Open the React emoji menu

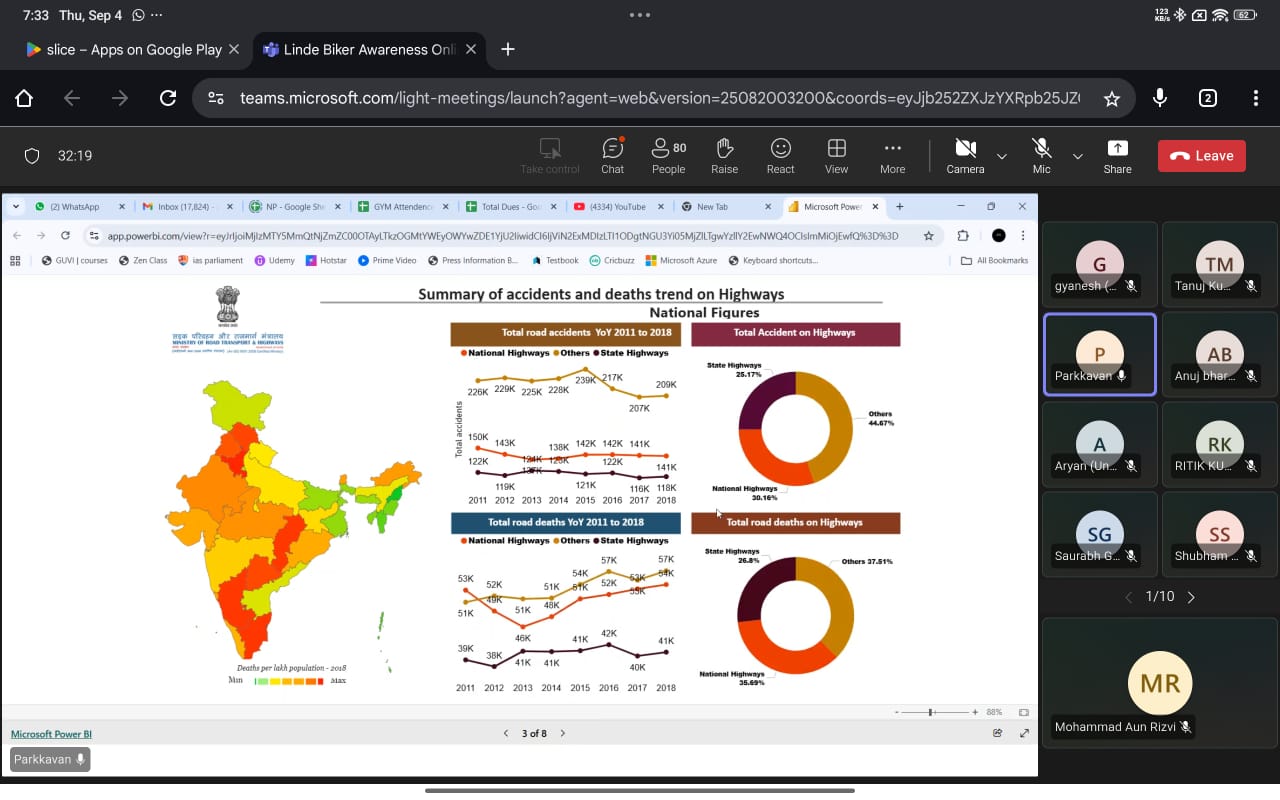pos(780,155)
